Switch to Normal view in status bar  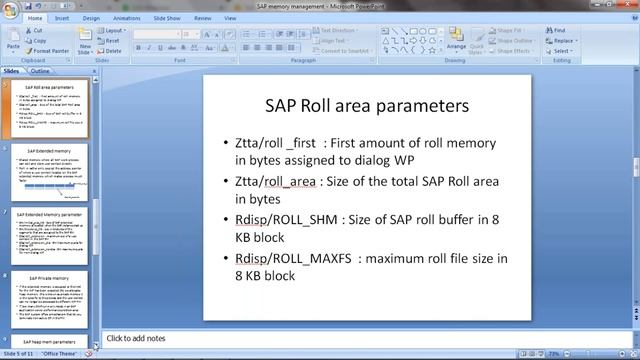[523, 354]
